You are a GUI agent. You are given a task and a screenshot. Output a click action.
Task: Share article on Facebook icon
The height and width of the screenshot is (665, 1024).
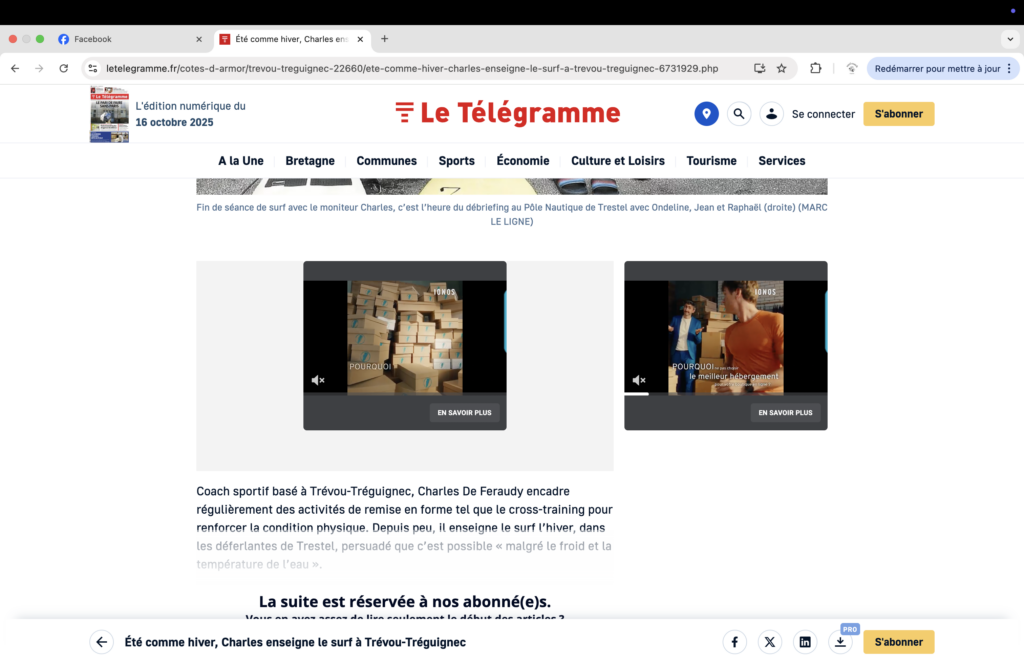point(734,642)
